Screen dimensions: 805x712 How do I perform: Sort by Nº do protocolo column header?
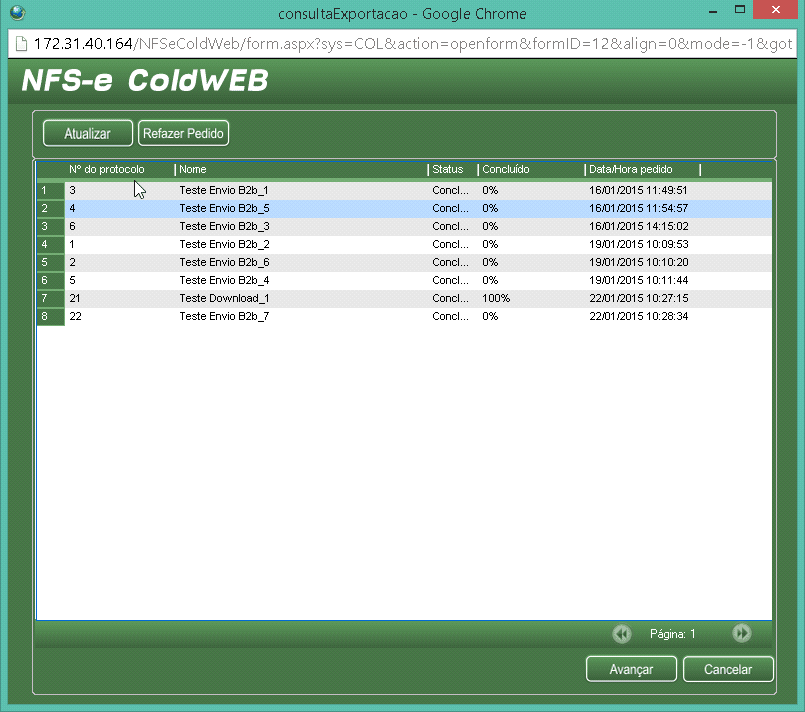pos(107,170)
